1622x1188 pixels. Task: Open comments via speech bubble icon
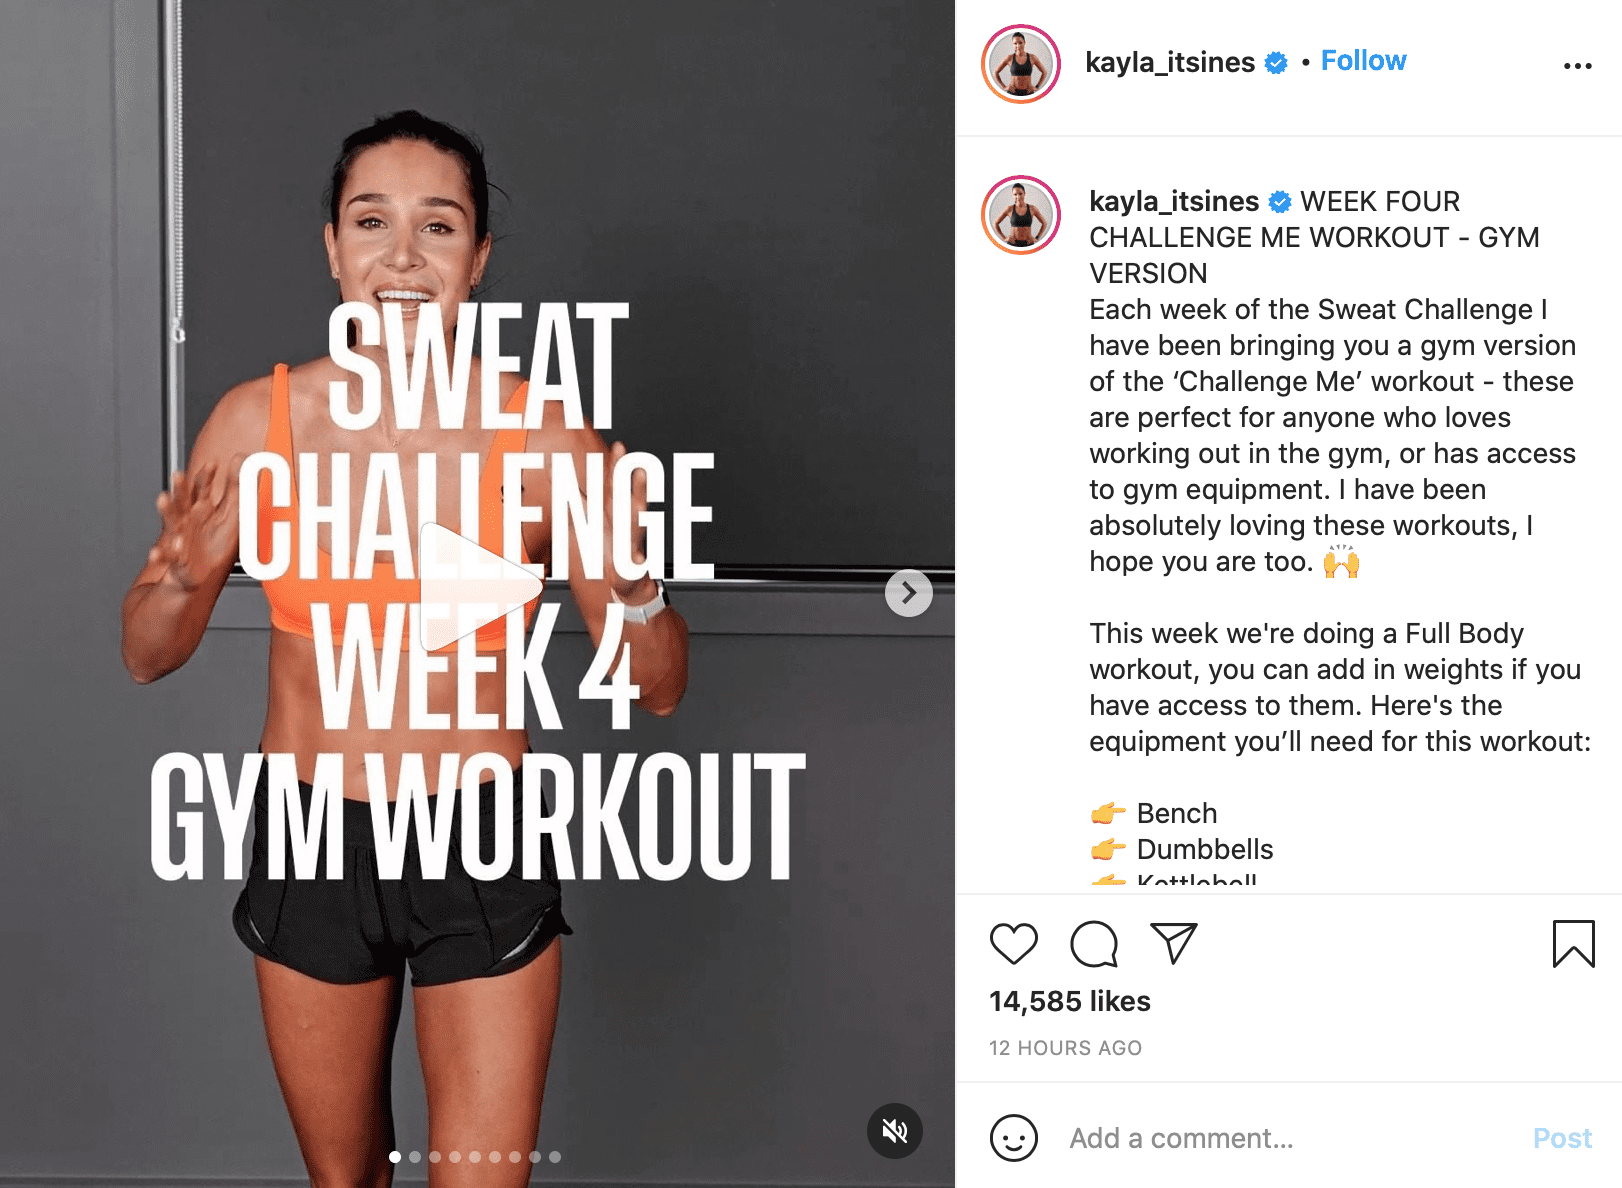[1093, 944]
